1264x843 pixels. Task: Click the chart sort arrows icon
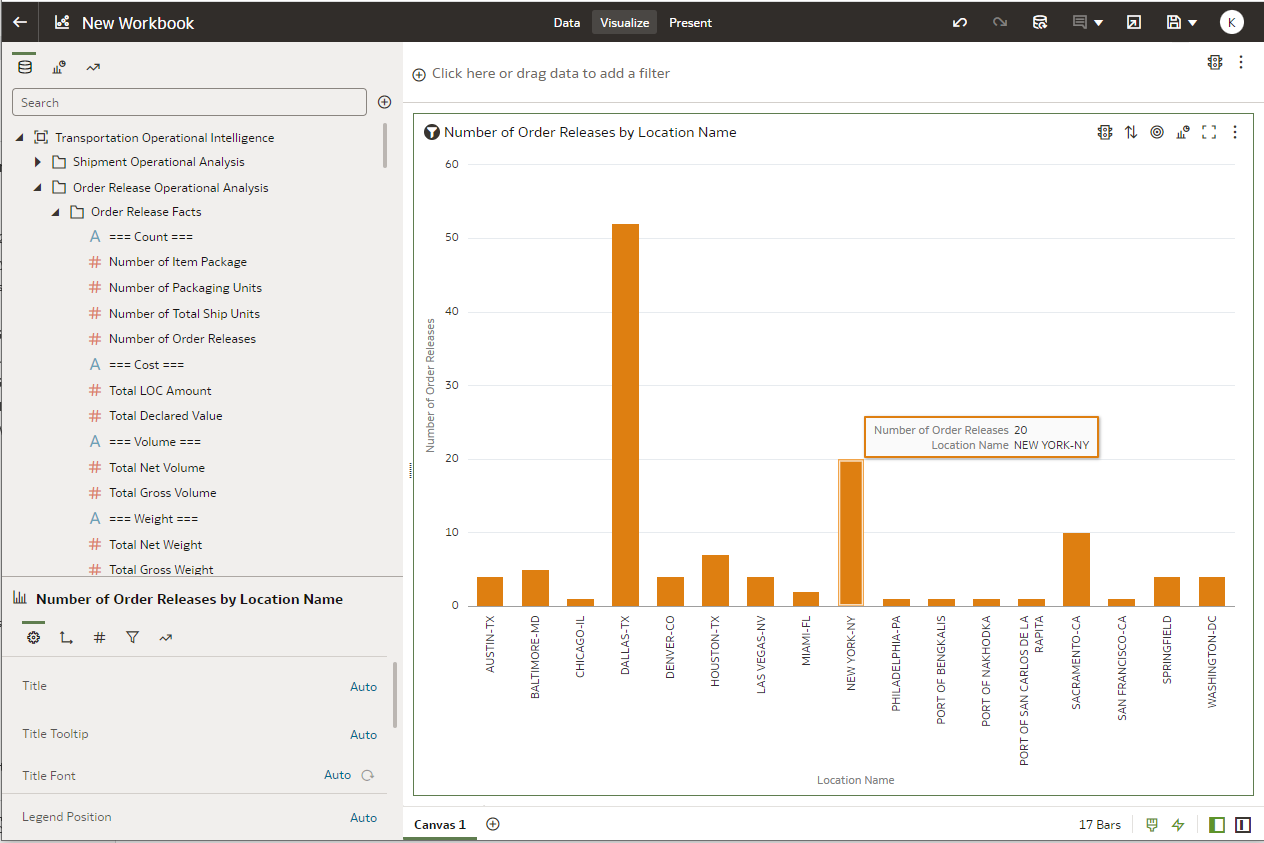(x=1131, y=132)
